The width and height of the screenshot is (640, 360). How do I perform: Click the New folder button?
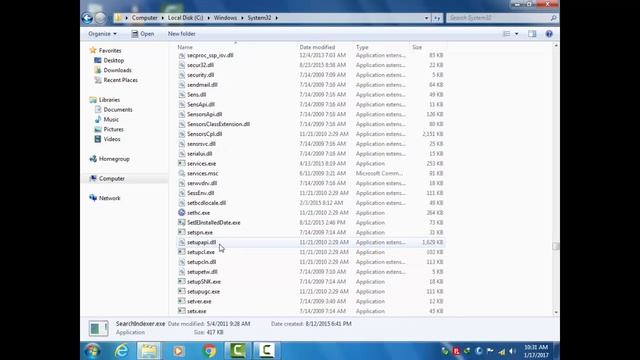coord(182,34)
